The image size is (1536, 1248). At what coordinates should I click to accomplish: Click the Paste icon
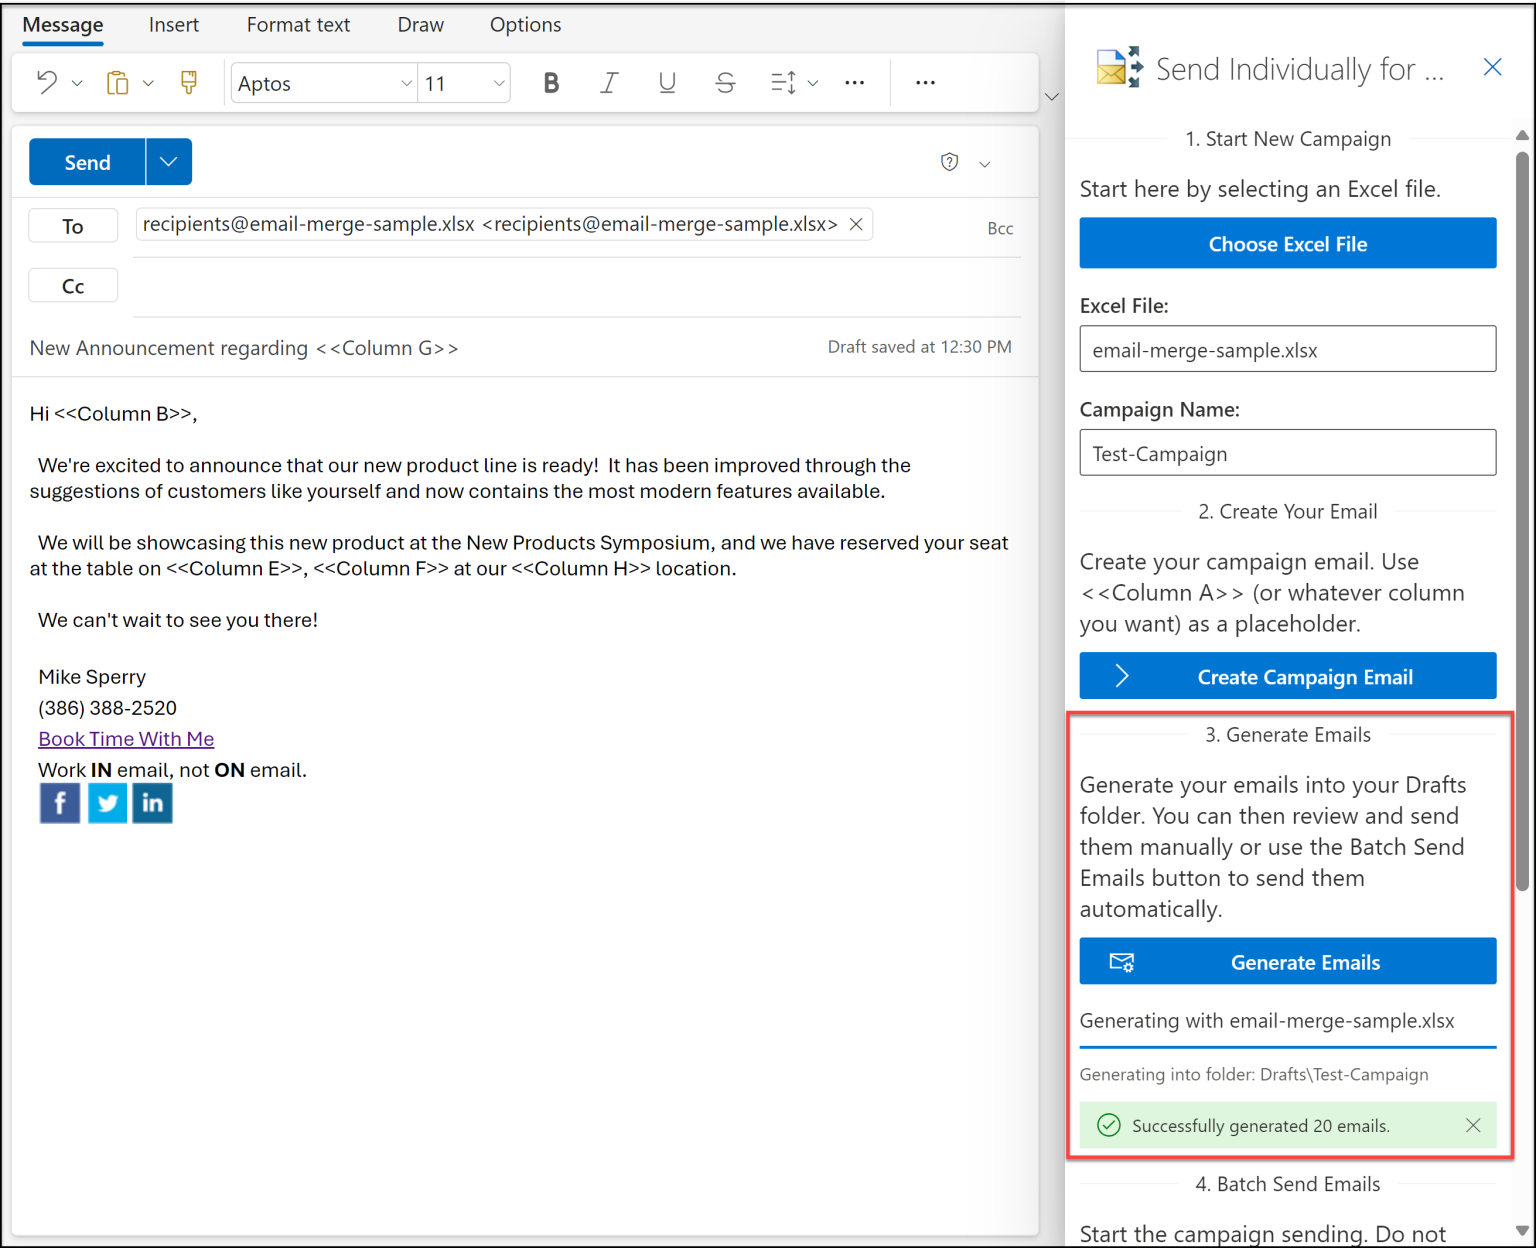click(x=117, y=82)
